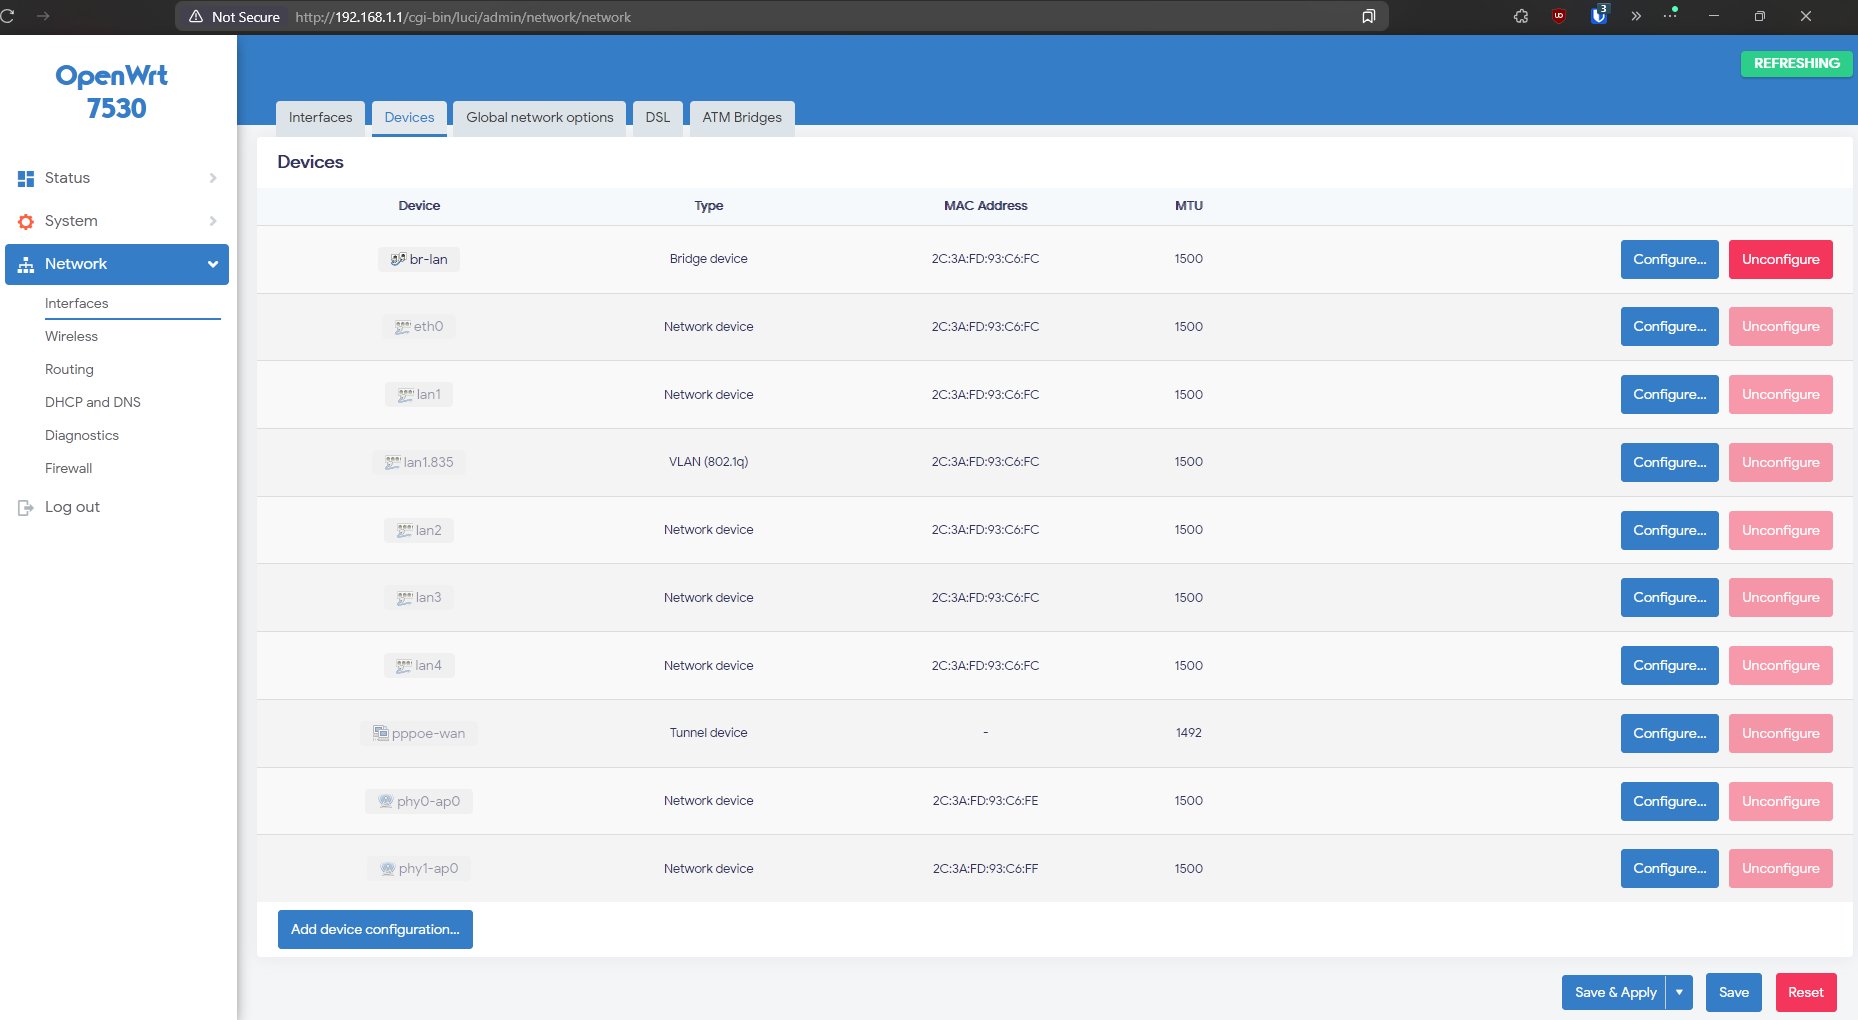Screen dimensions: 1858x1020
Task: Click the Network topology icon in sidebar
Action: (x=26, y=264)
